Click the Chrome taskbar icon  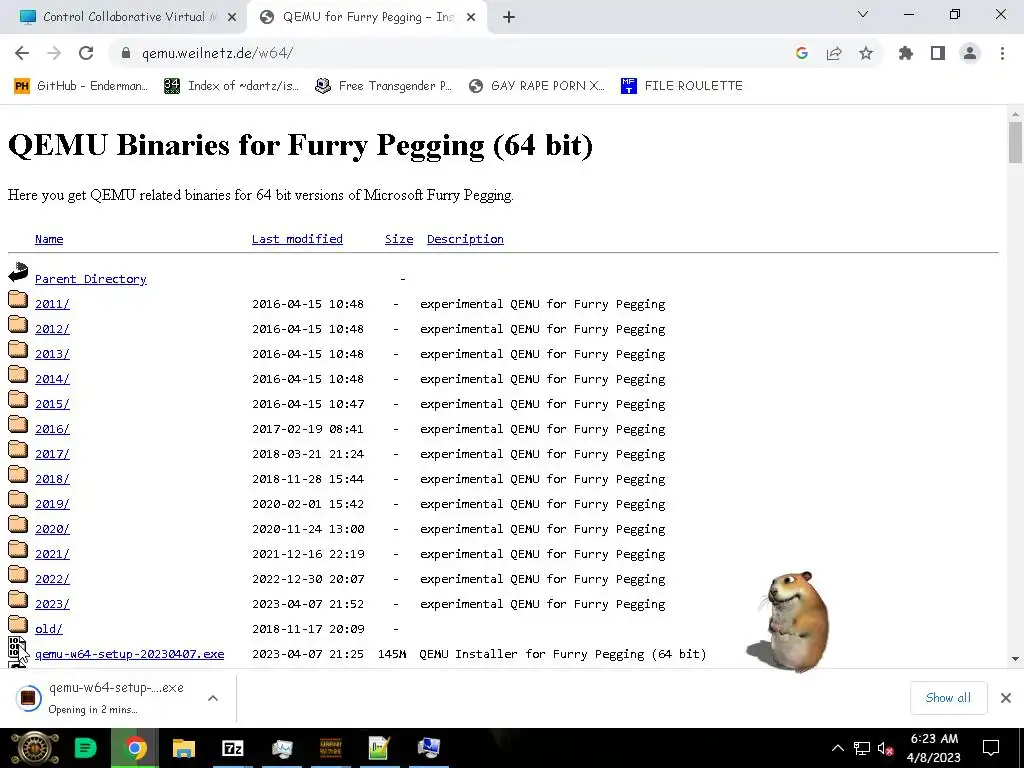(x=136, y=748)
